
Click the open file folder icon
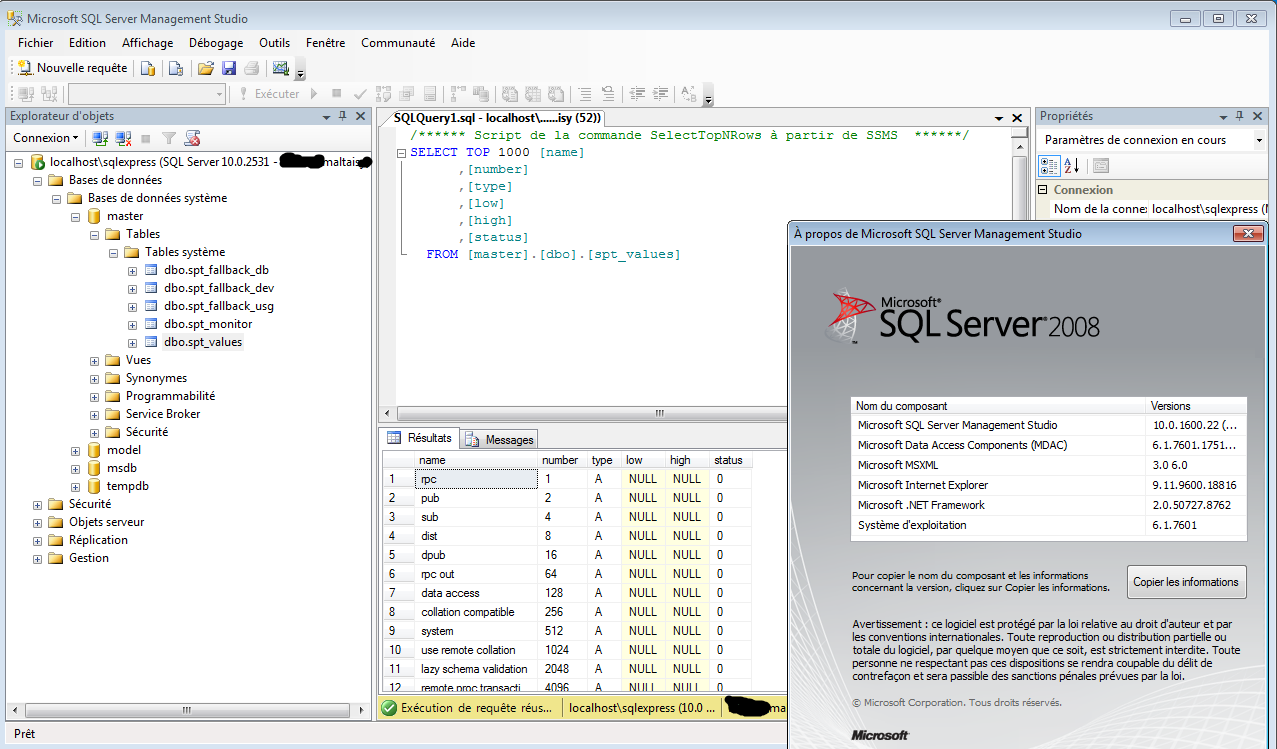tap(205, 68)
